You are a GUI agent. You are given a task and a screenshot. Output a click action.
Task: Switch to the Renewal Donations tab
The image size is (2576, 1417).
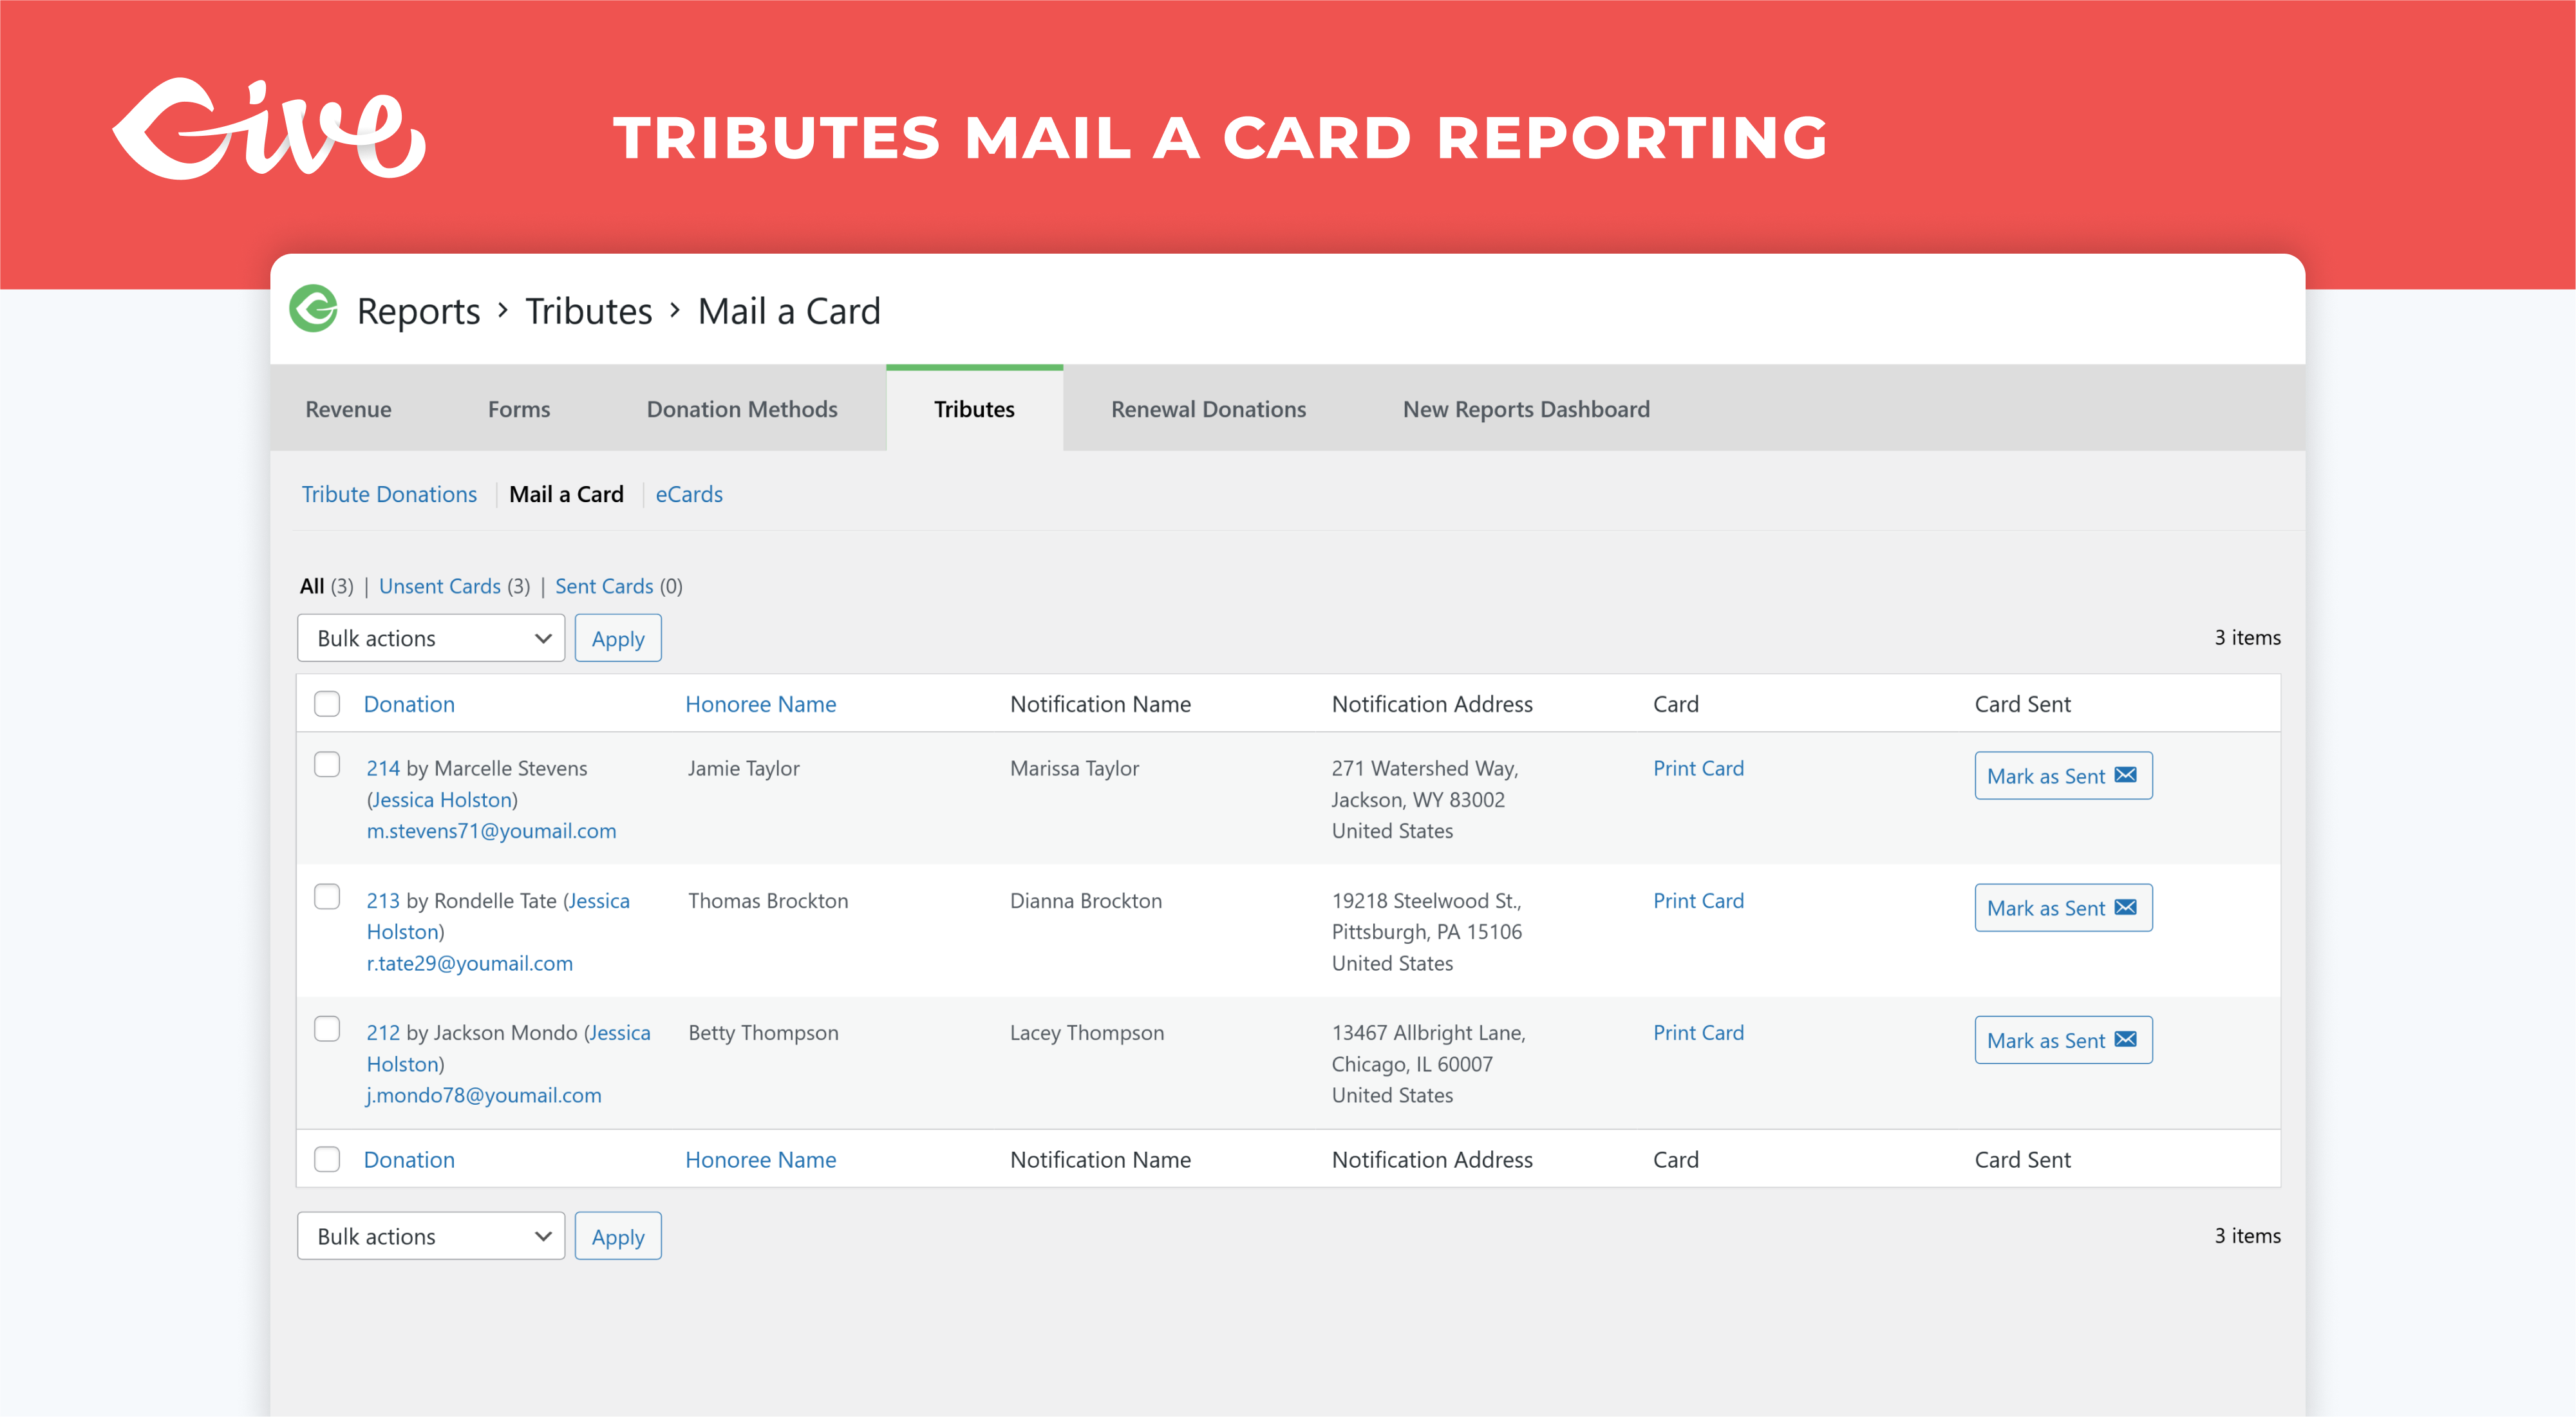tap(1208, 409)
